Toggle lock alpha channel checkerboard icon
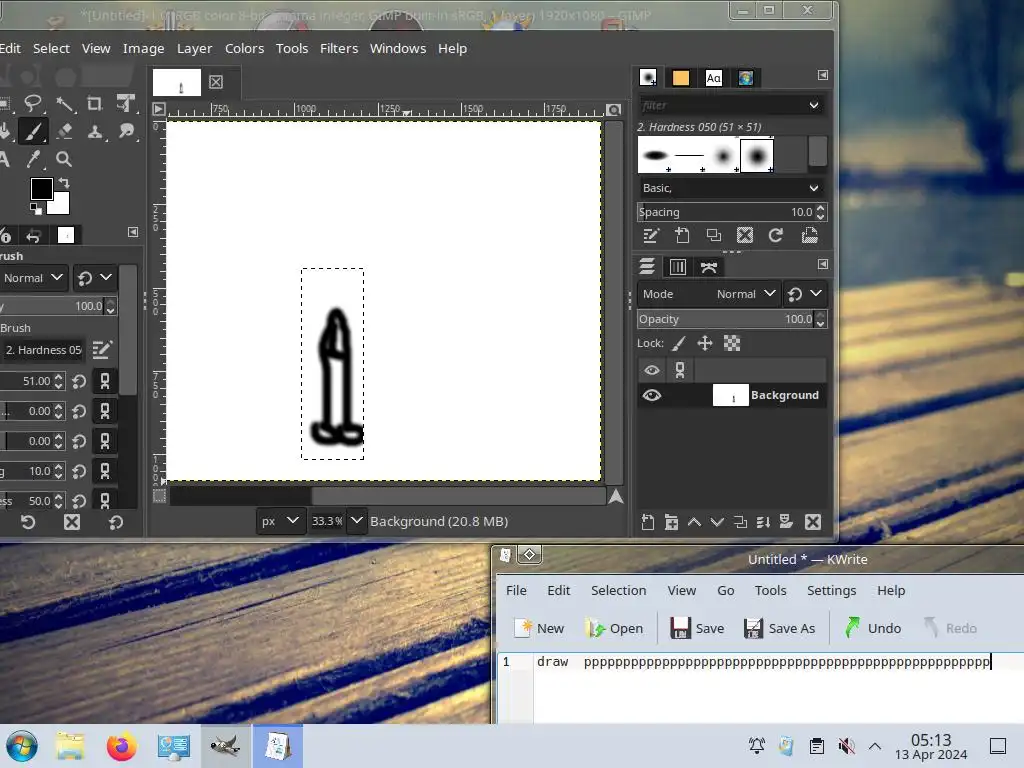1024x768 pixels. [x=732, y=343]
